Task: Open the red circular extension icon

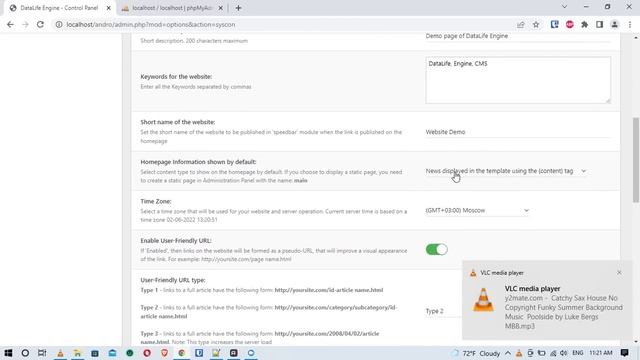Action: (x=570, y=24)
